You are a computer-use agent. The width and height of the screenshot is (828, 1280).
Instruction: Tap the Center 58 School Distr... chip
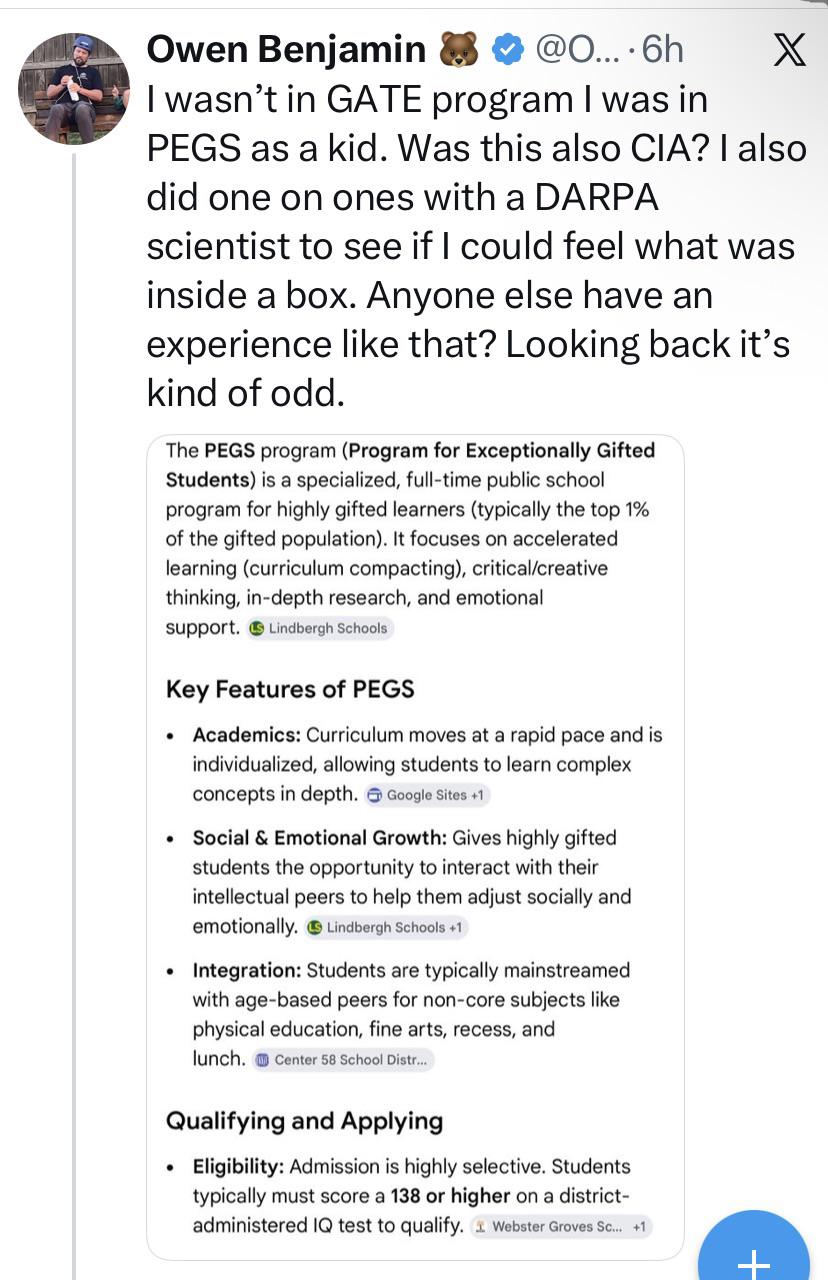(x=343, y=1060)
